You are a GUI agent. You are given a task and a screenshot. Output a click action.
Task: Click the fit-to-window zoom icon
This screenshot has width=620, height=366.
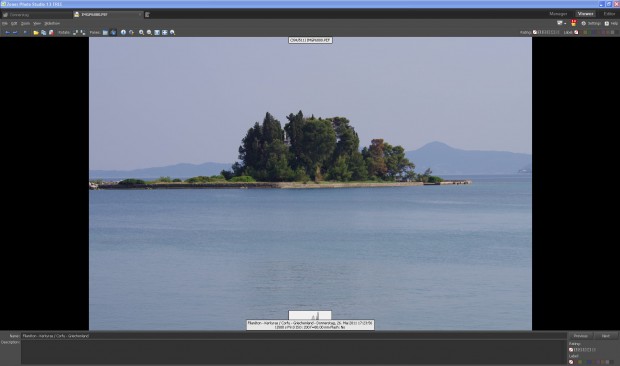point(157,32)
